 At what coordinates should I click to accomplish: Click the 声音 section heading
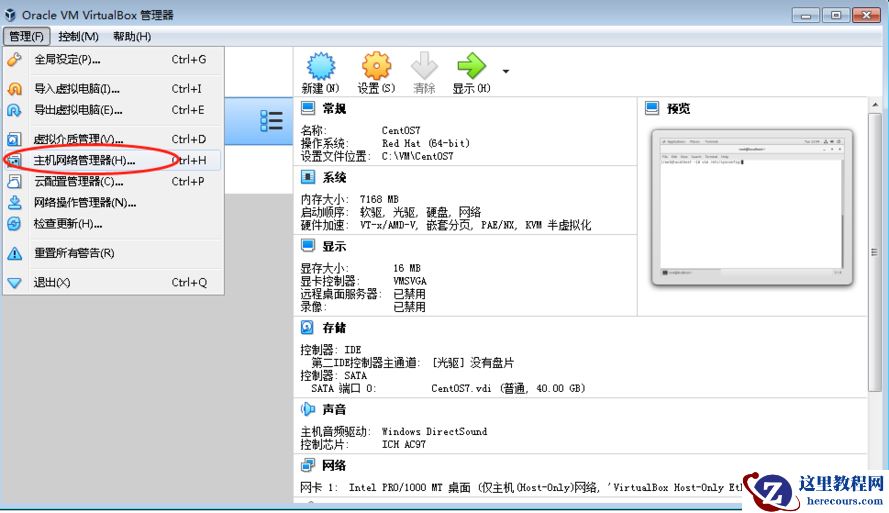pos(334,409)
